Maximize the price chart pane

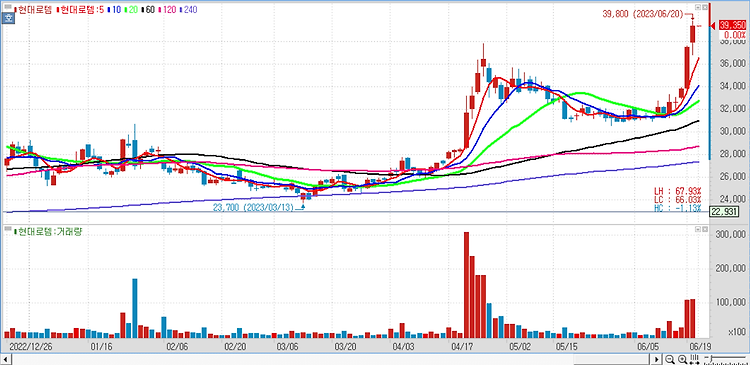[x=704, y=7]
